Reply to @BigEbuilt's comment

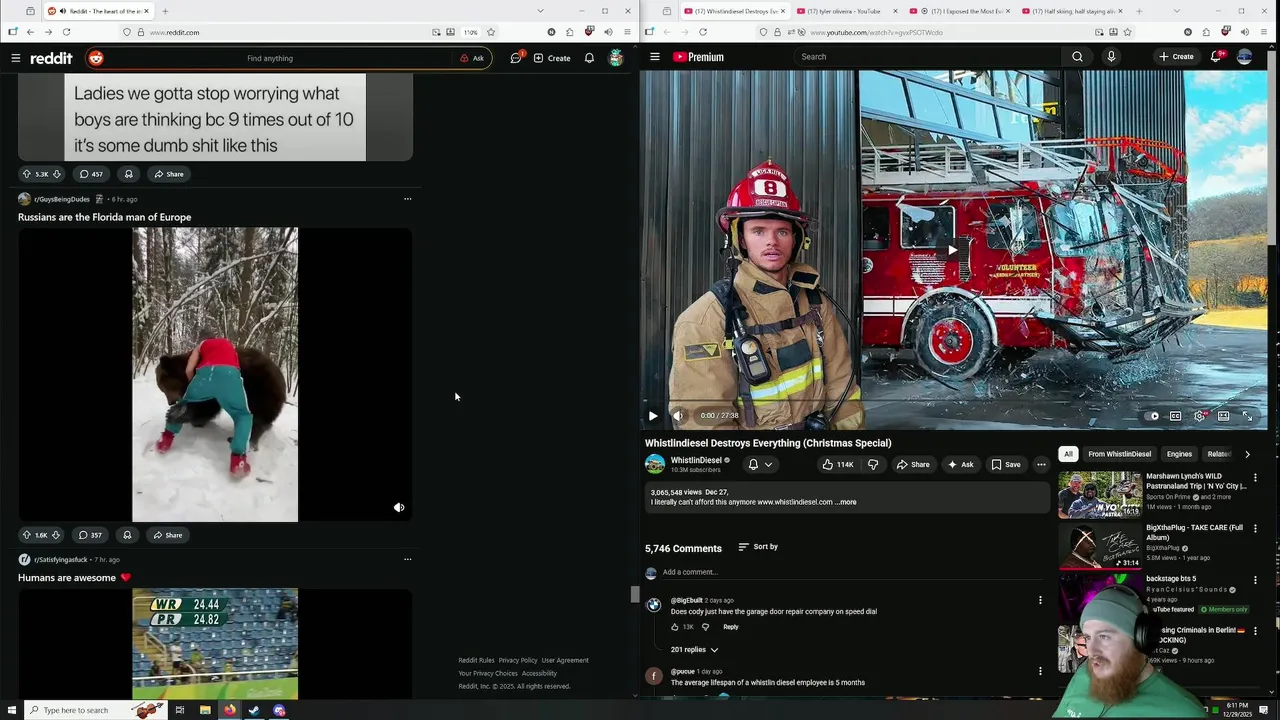(731, 627)
